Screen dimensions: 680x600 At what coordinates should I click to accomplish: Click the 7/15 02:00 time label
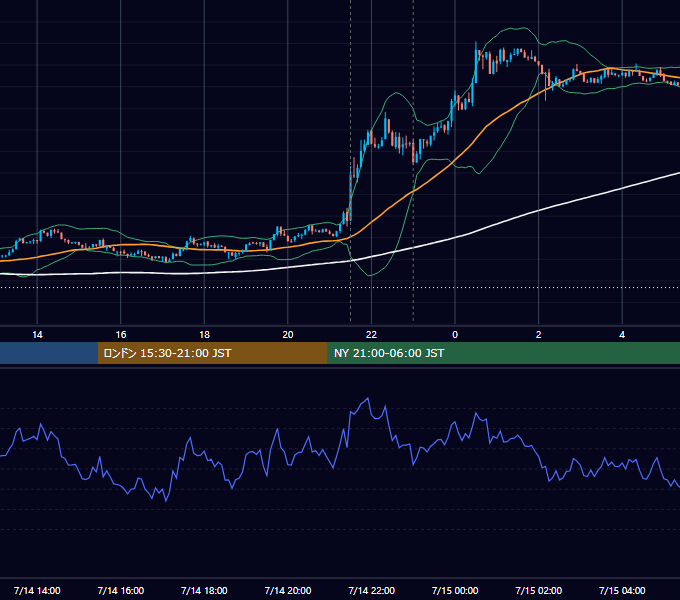(x=539, y=590)
